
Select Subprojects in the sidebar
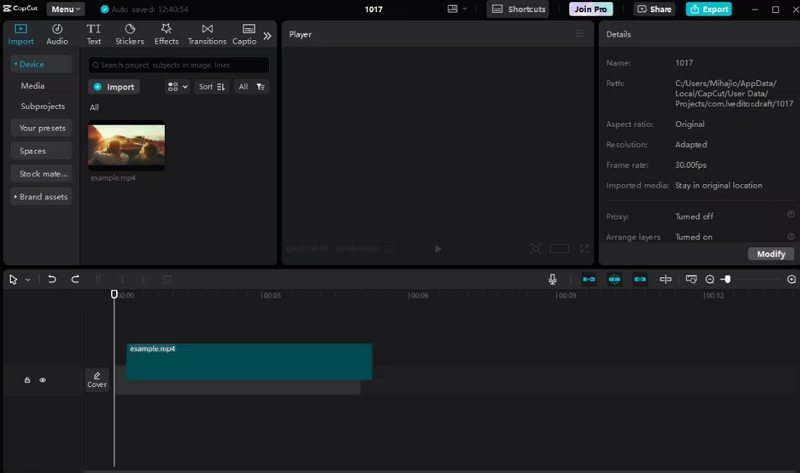point(43,106)
